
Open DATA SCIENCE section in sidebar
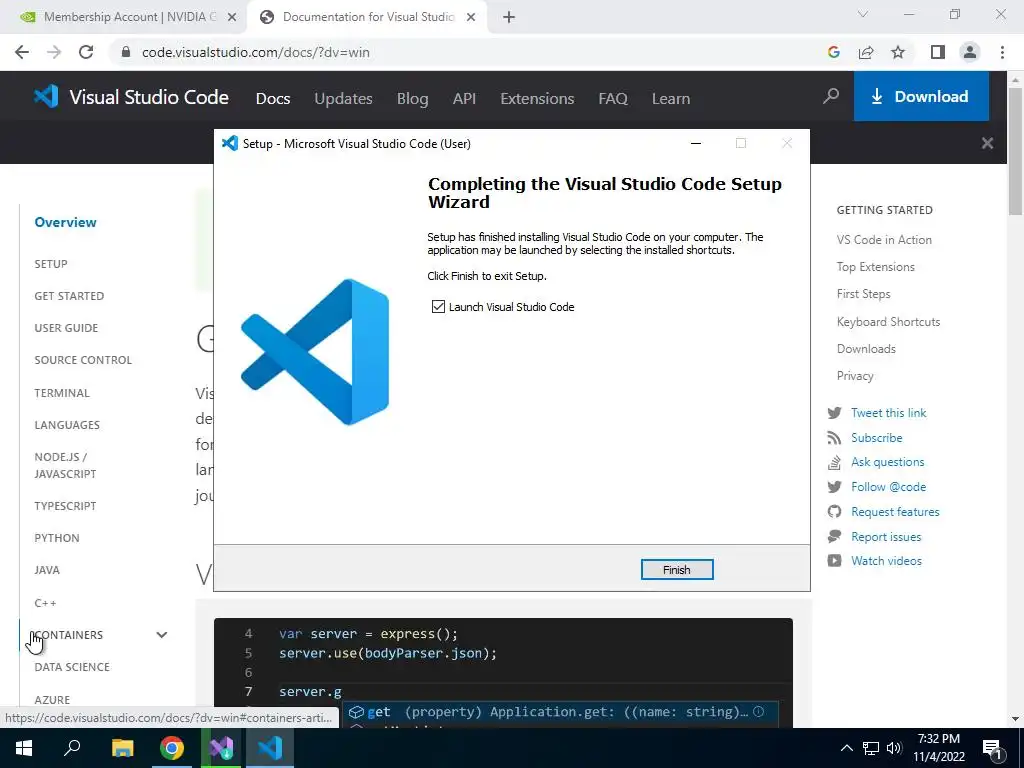coord(72,667)
